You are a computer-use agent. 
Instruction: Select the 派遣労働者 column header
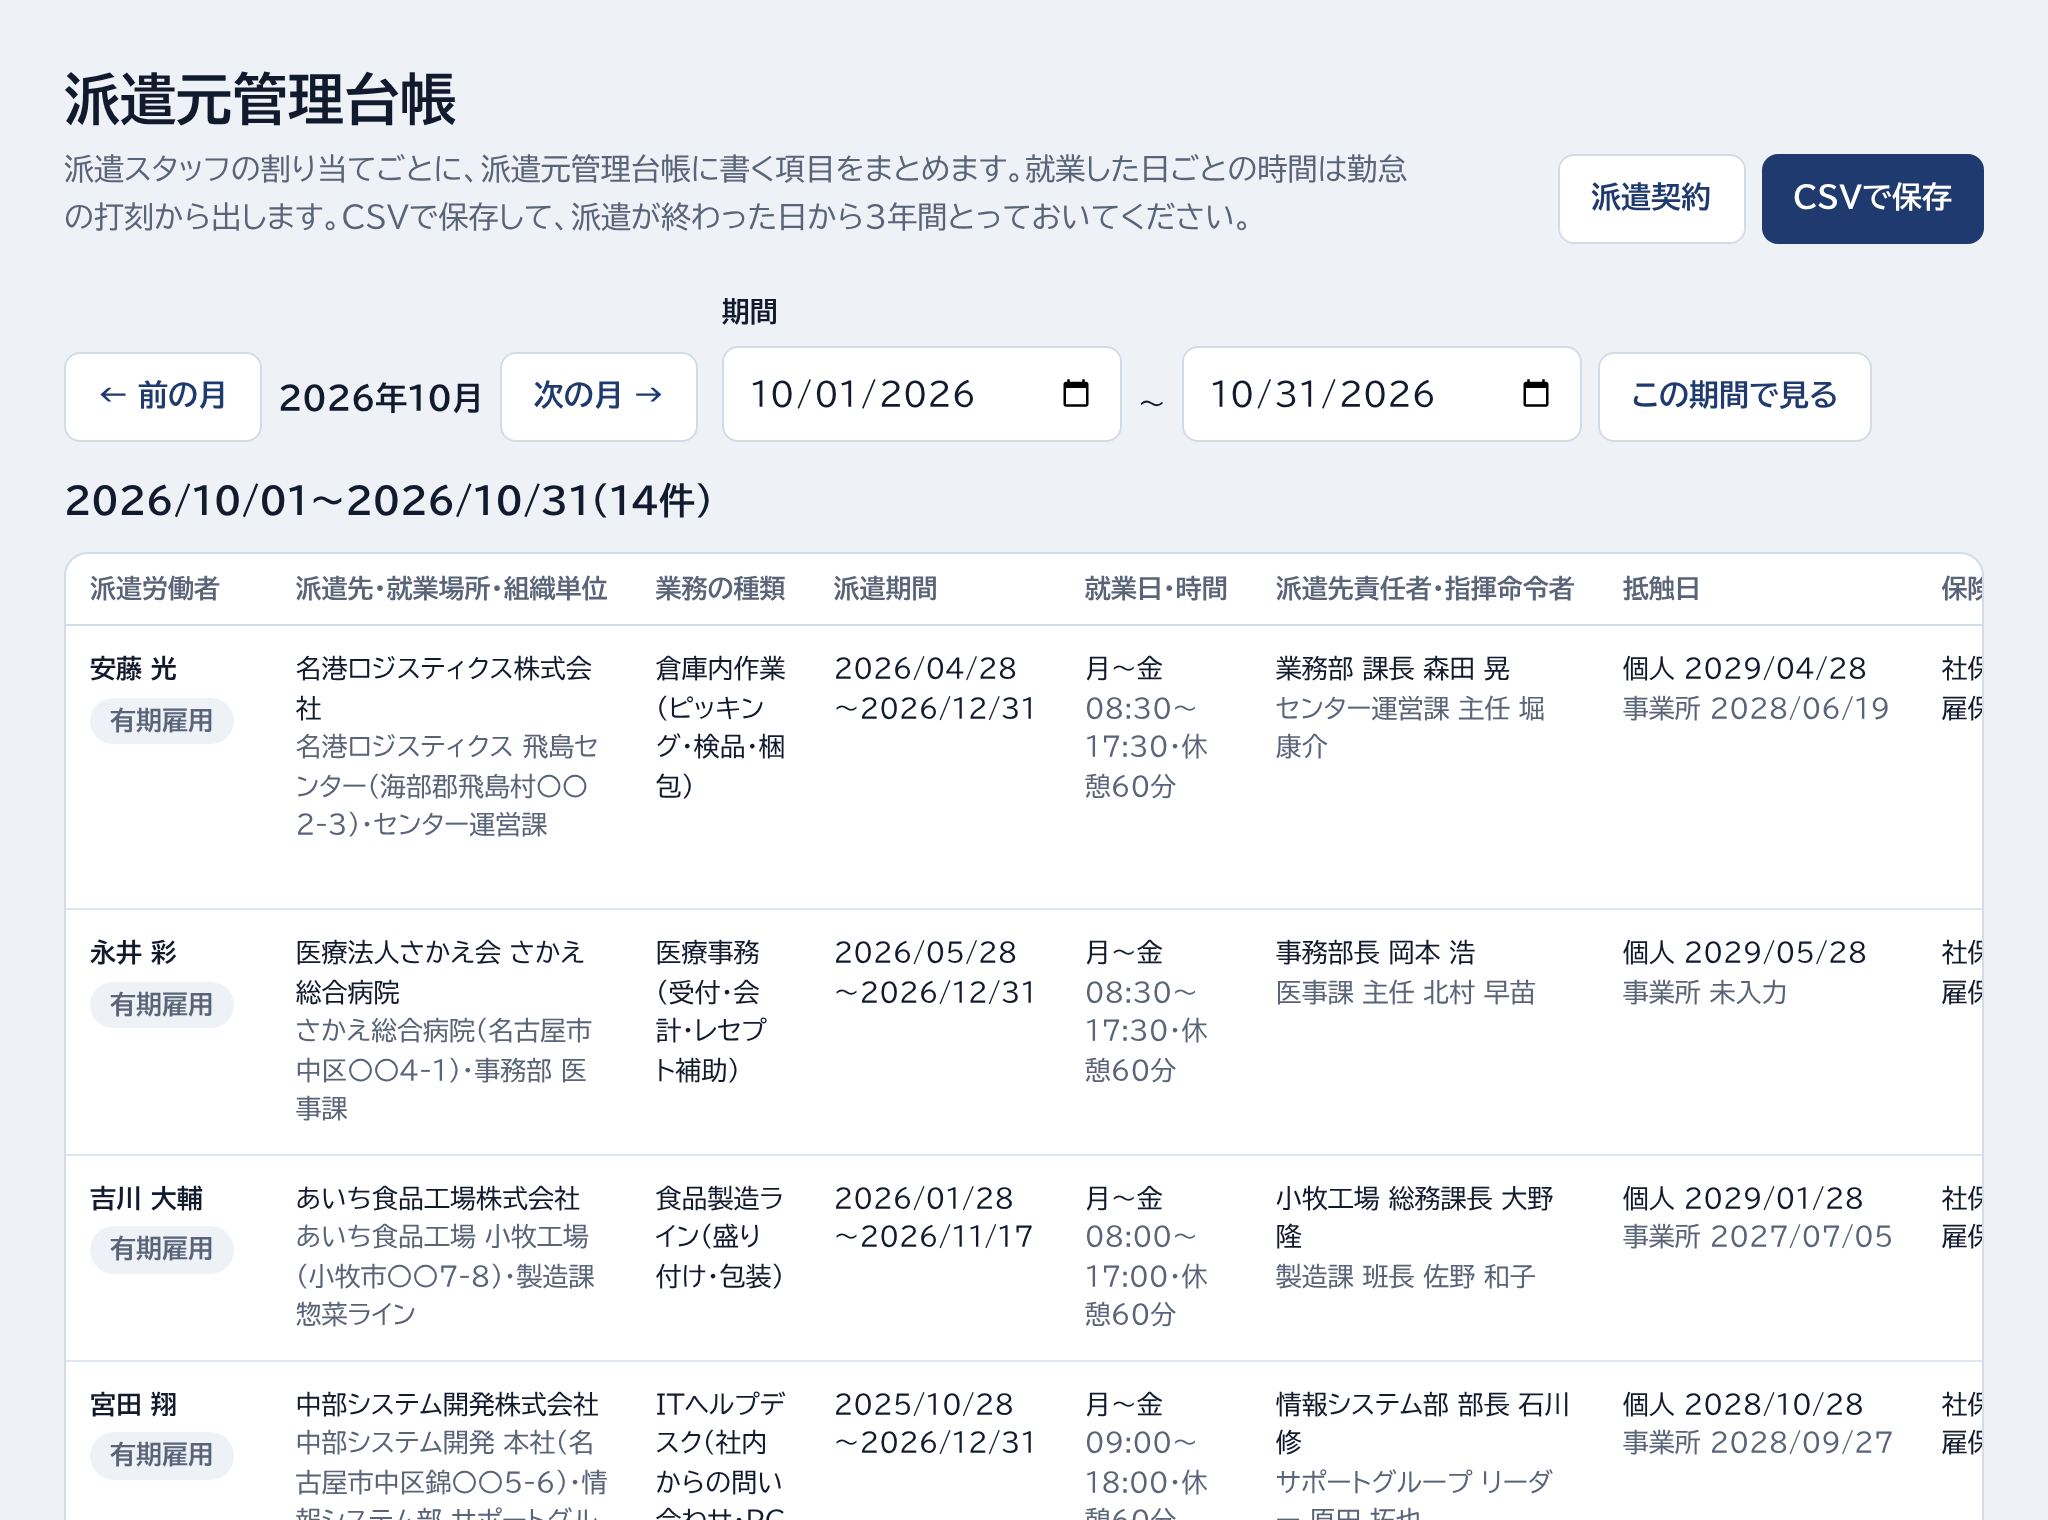pos(154,589)
